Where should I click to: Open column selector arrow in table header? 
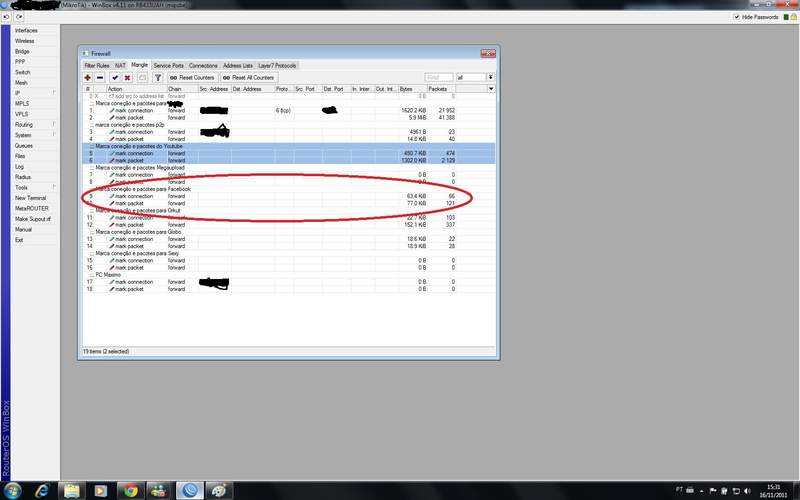[491, 89]
